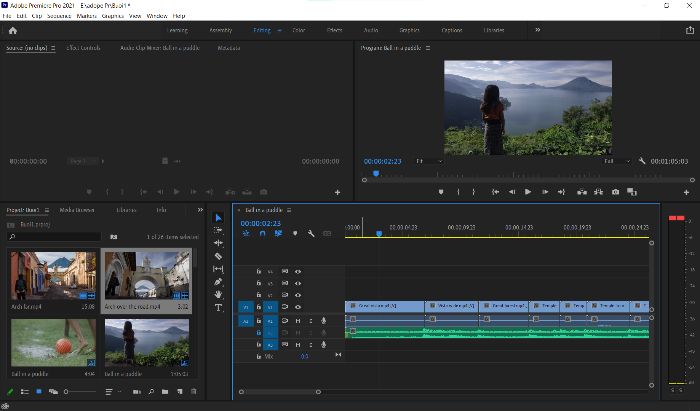Select the Slip tool

click(x=218, y=269)
